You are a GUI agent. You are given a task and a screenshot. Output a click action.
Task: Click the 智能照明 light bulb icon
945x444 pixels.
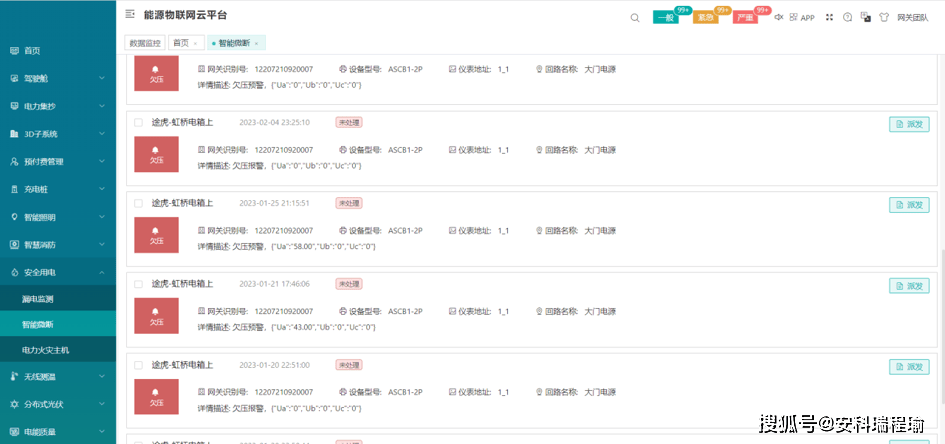pyautogui.click(x=14, y=217)
